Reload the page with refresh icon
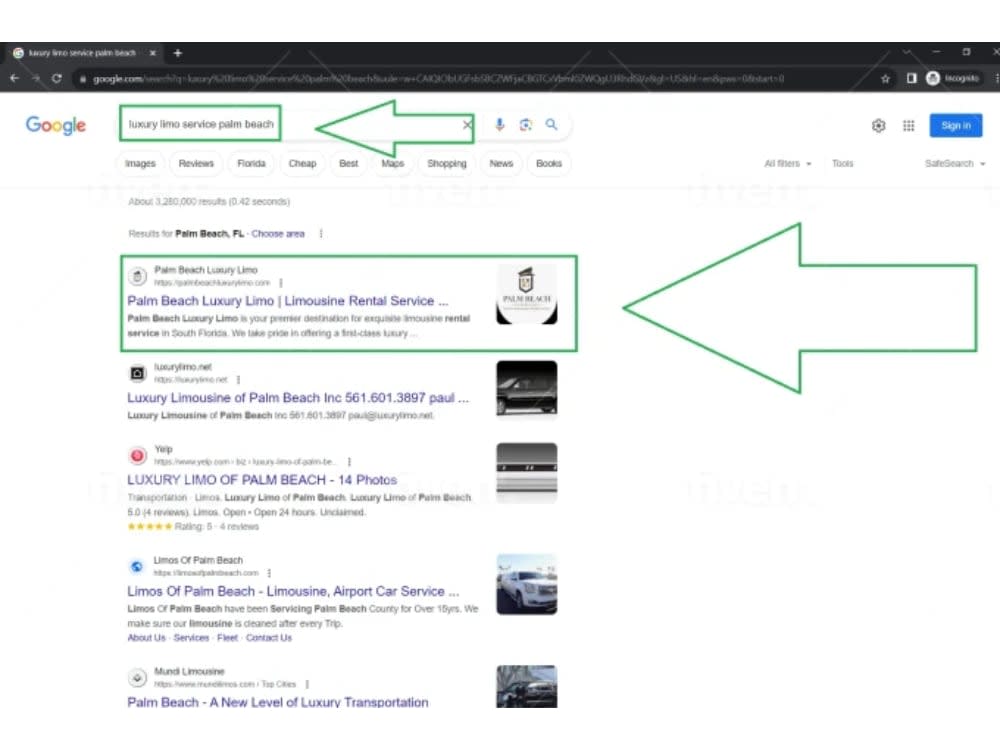 point(57,78)
